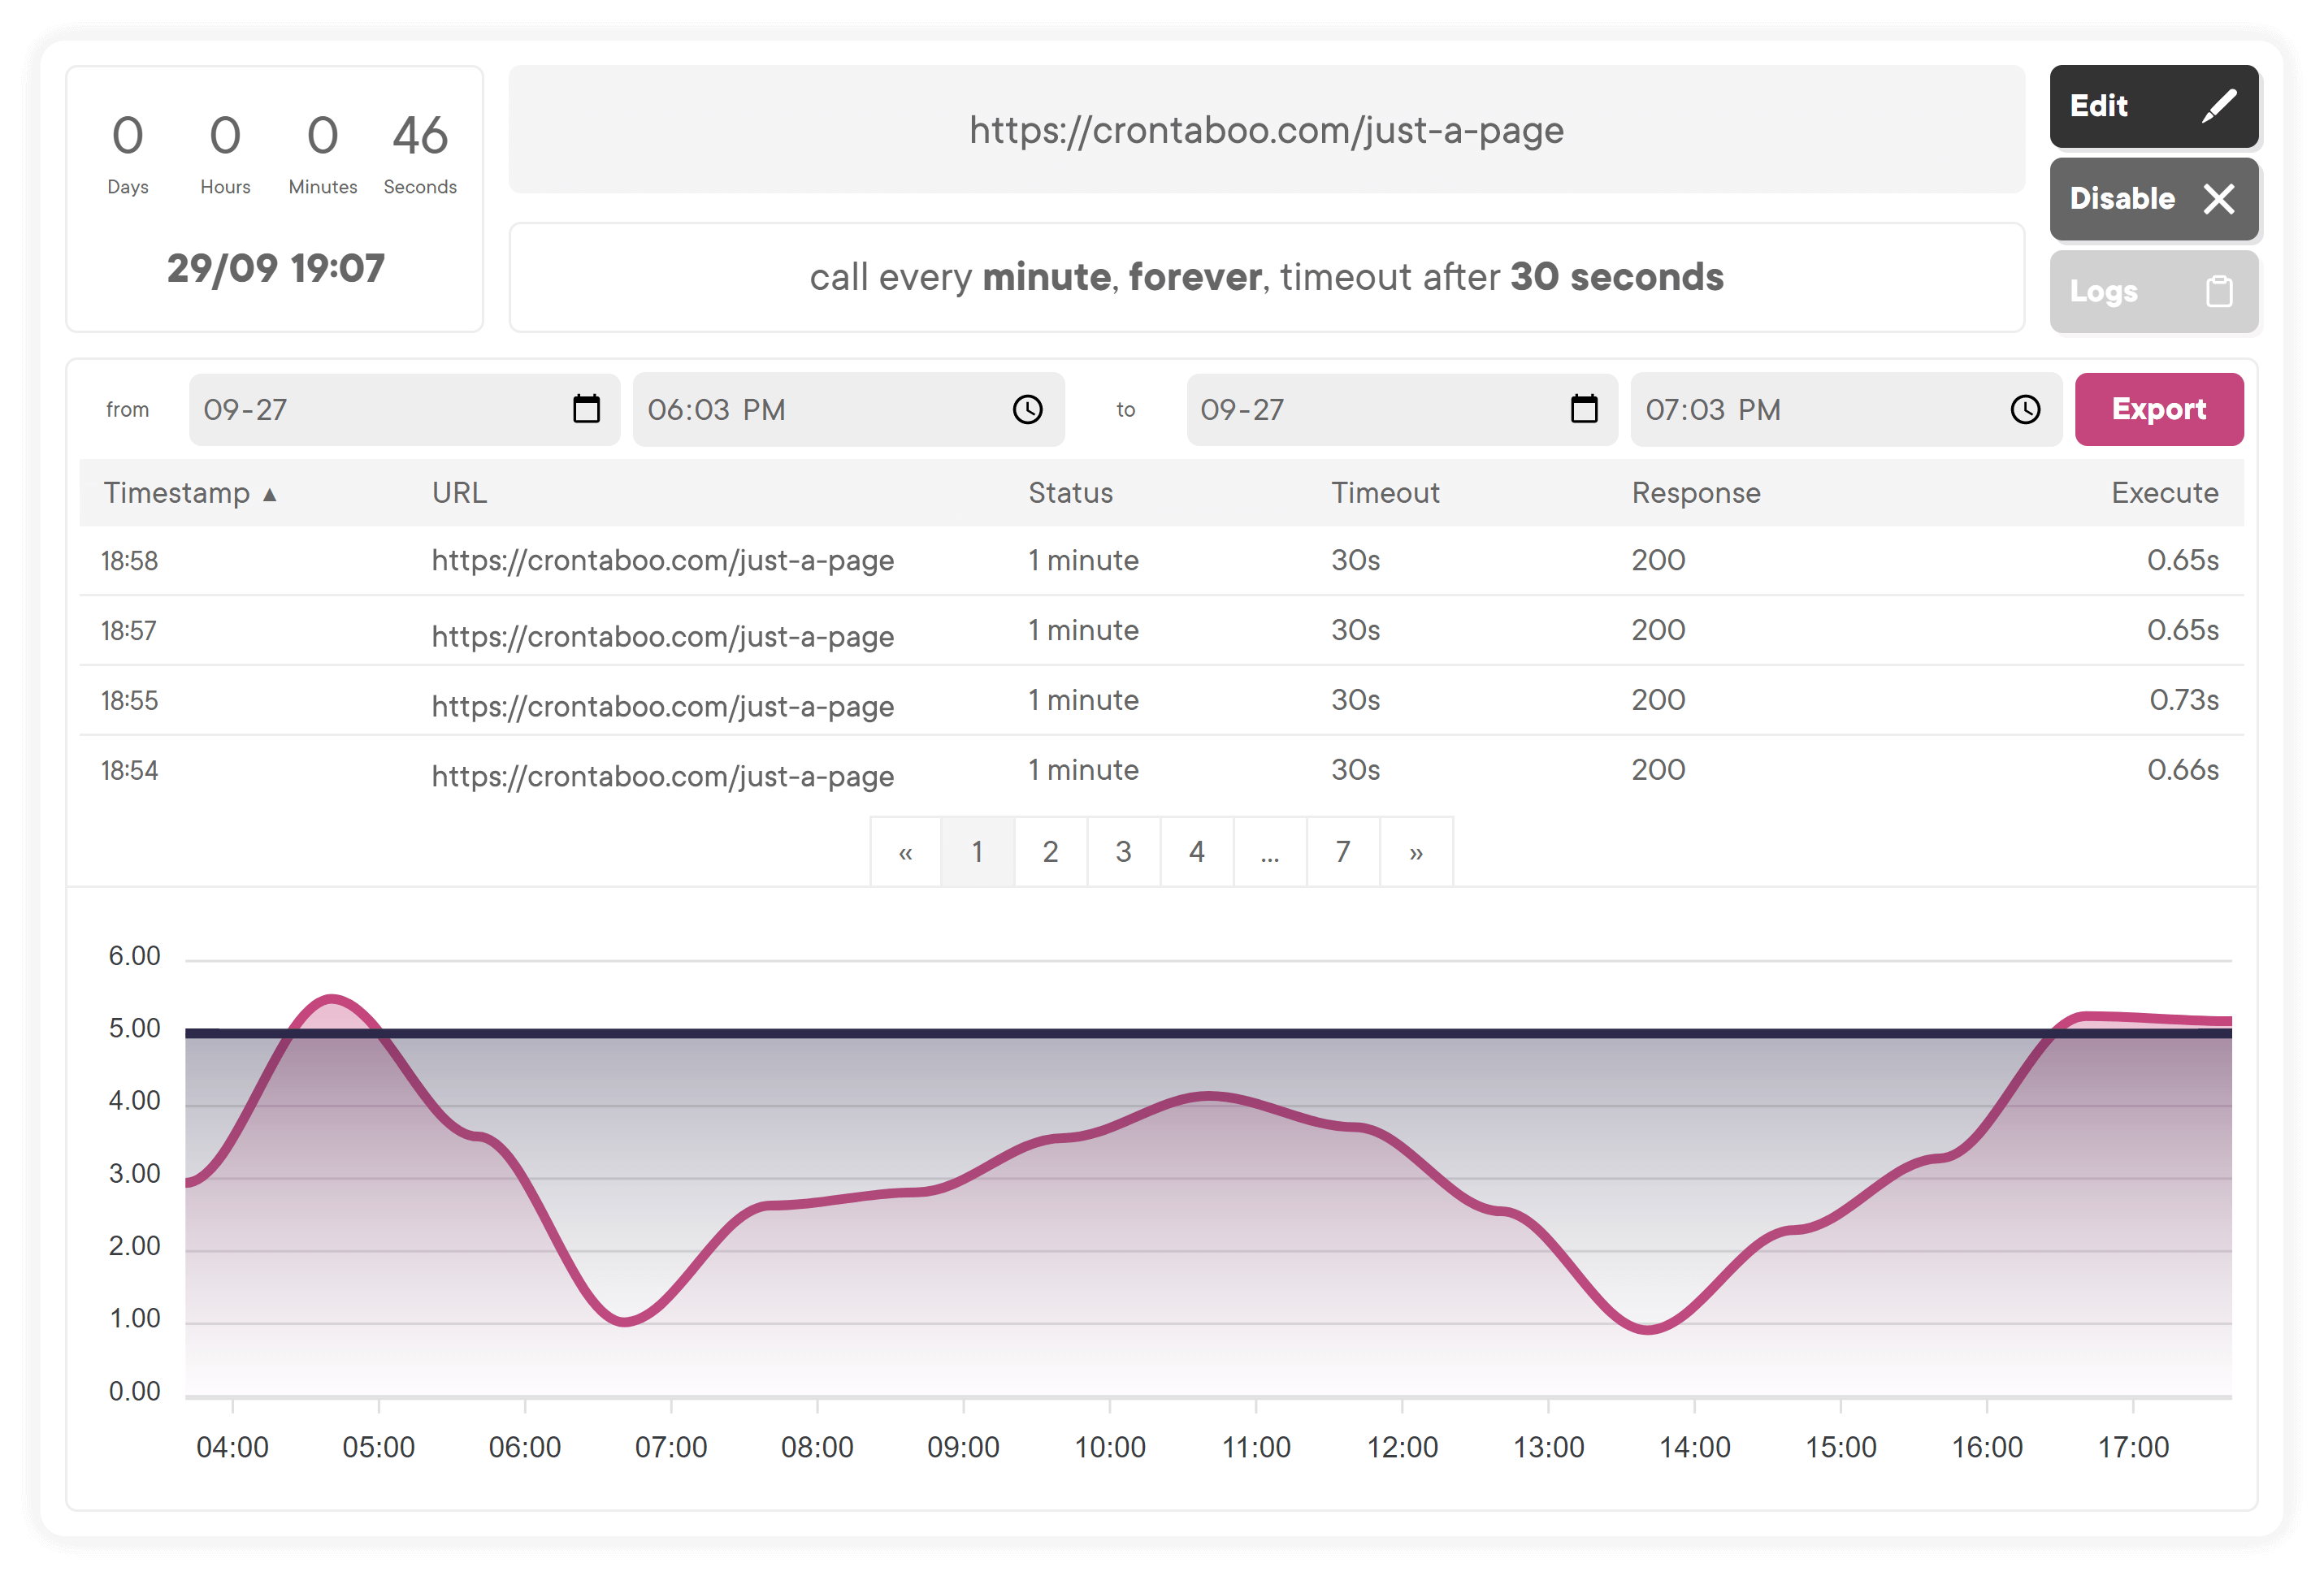Toggle Timestamp sort arrow

coord(269,495)
